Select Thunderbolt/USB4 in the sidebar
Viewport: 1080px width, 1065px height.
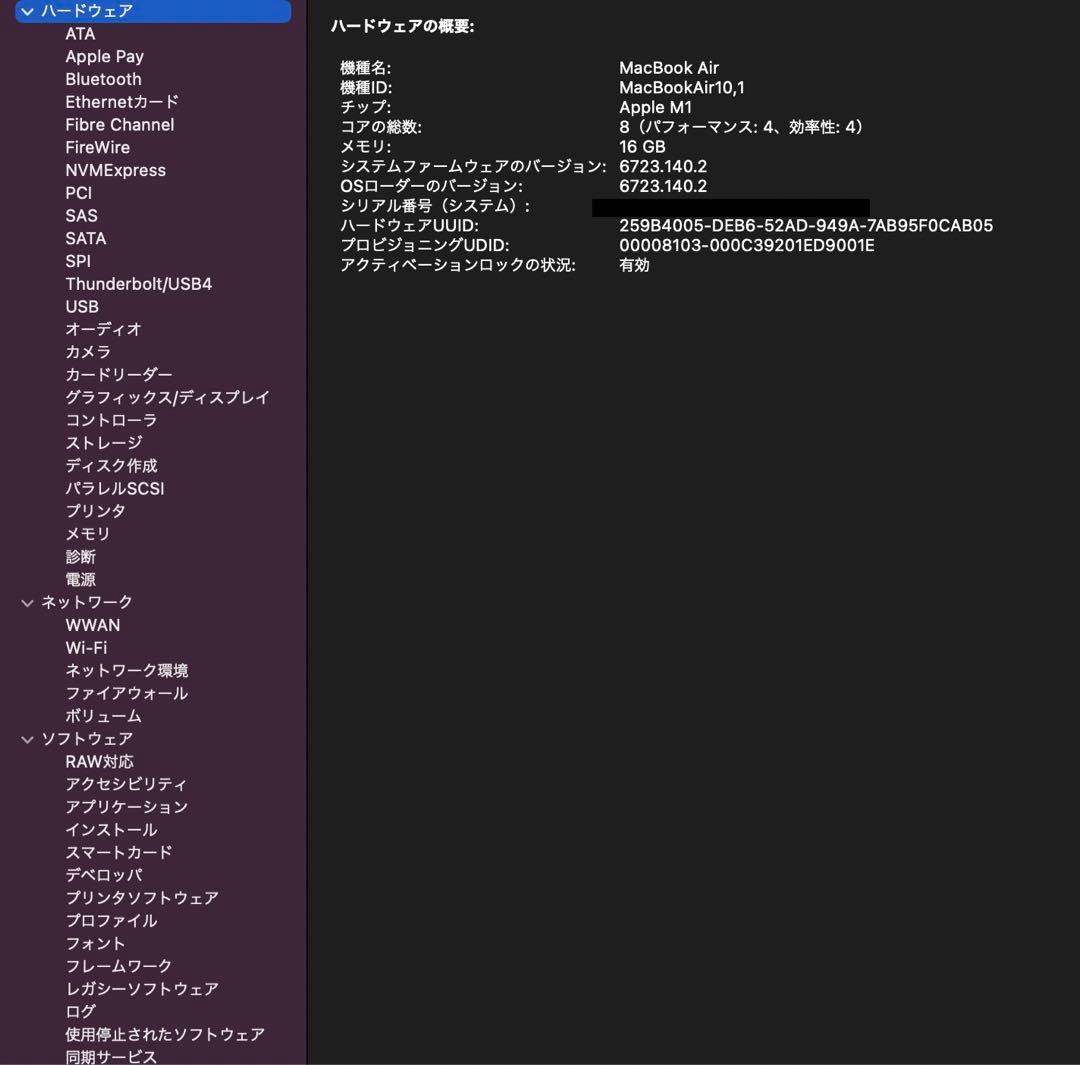click(x=138, y=284)
